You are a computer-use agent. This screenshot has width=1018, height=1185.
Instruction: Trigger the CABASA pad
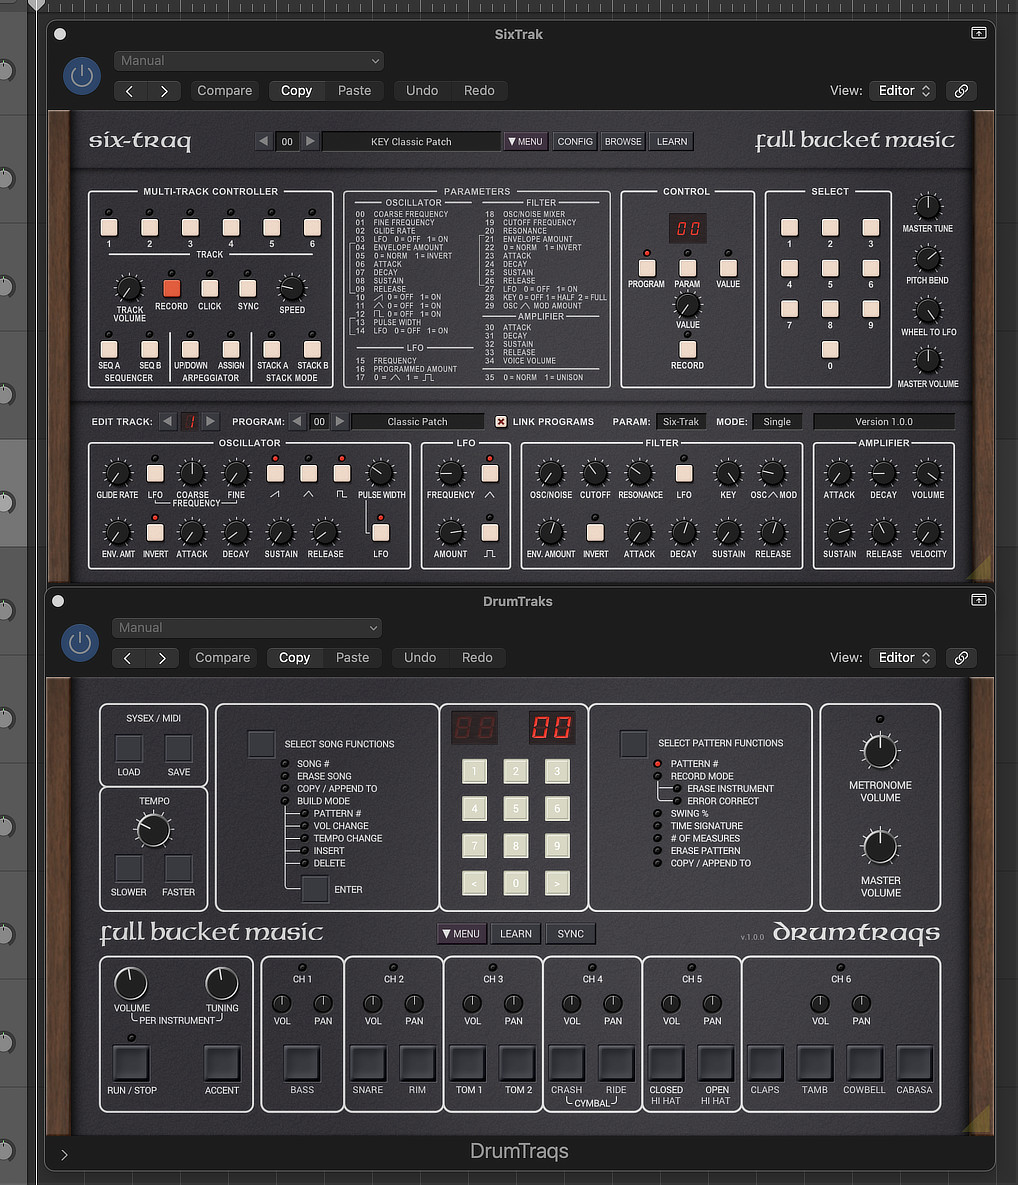point(914,1063)
